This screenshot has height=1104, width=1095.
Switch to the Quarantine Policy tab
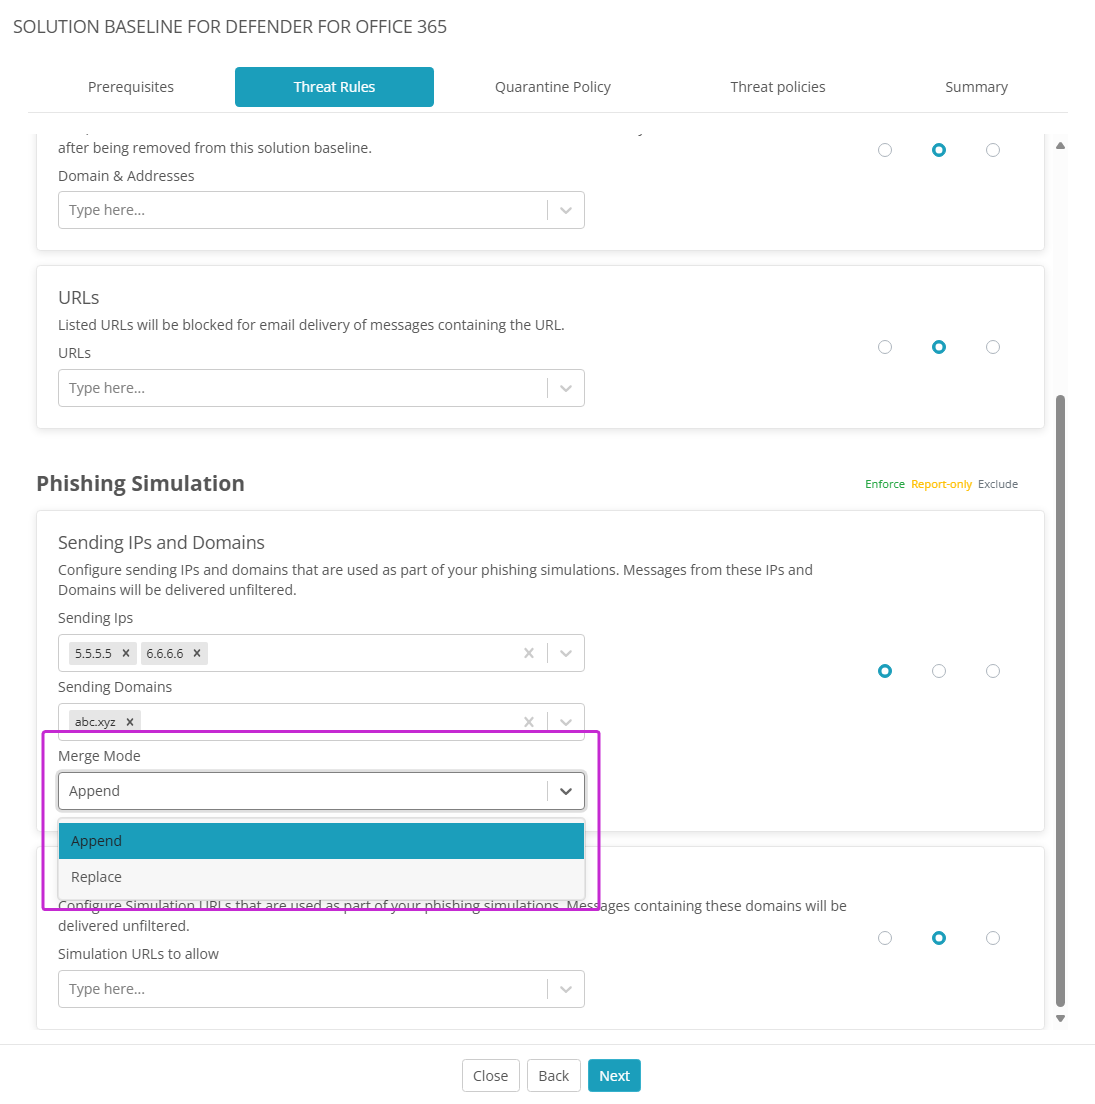(x=552, y=87)
